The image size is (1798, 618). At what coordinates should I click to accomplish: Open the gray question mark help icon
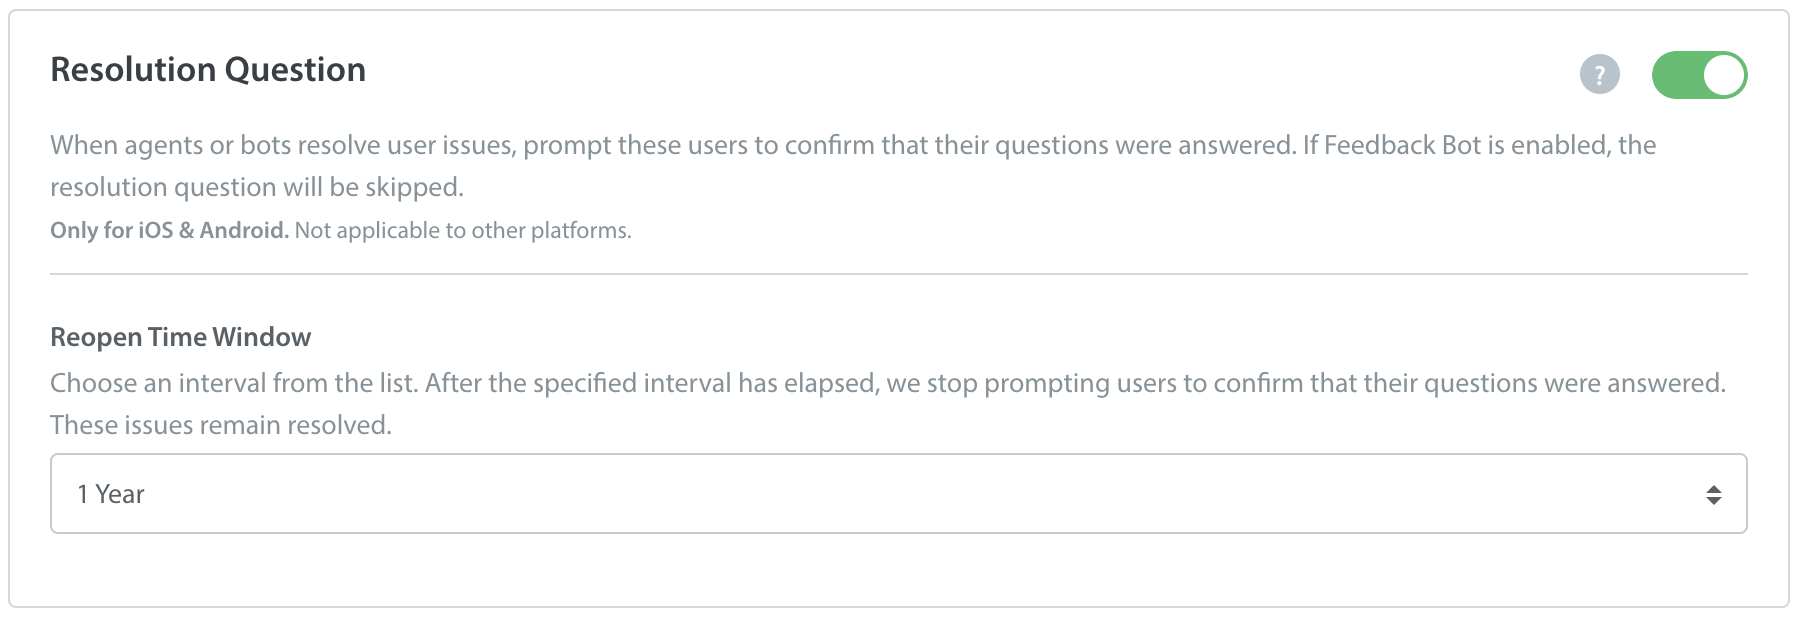coord(1599,74)
